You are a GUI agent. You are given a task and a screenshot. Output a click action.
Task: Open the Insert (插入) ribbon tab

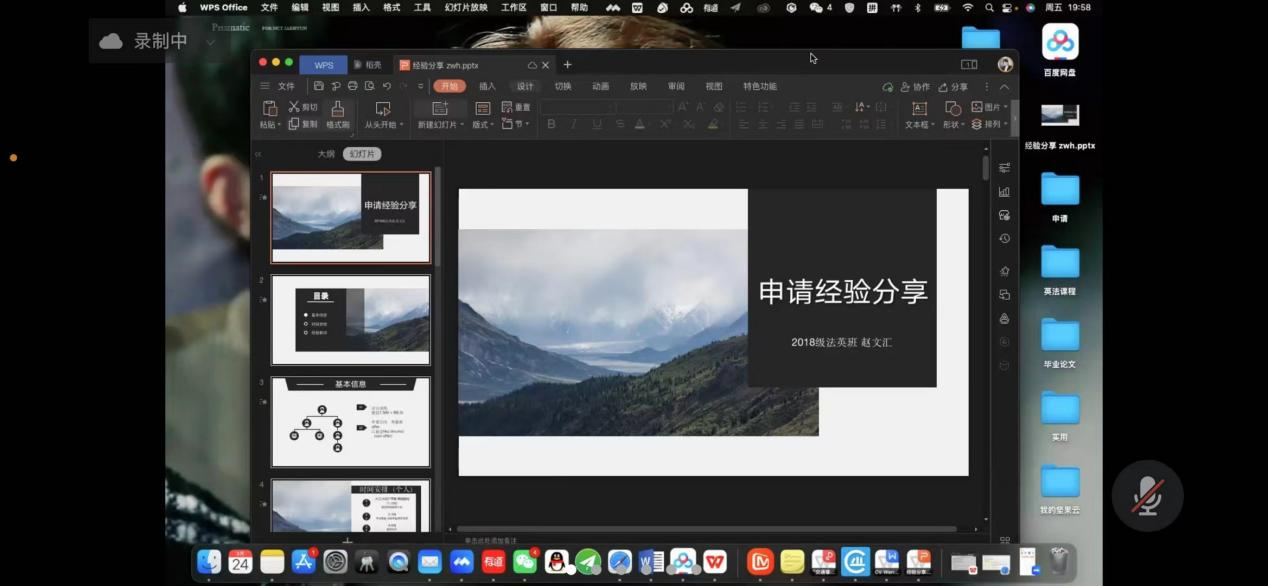487,87
